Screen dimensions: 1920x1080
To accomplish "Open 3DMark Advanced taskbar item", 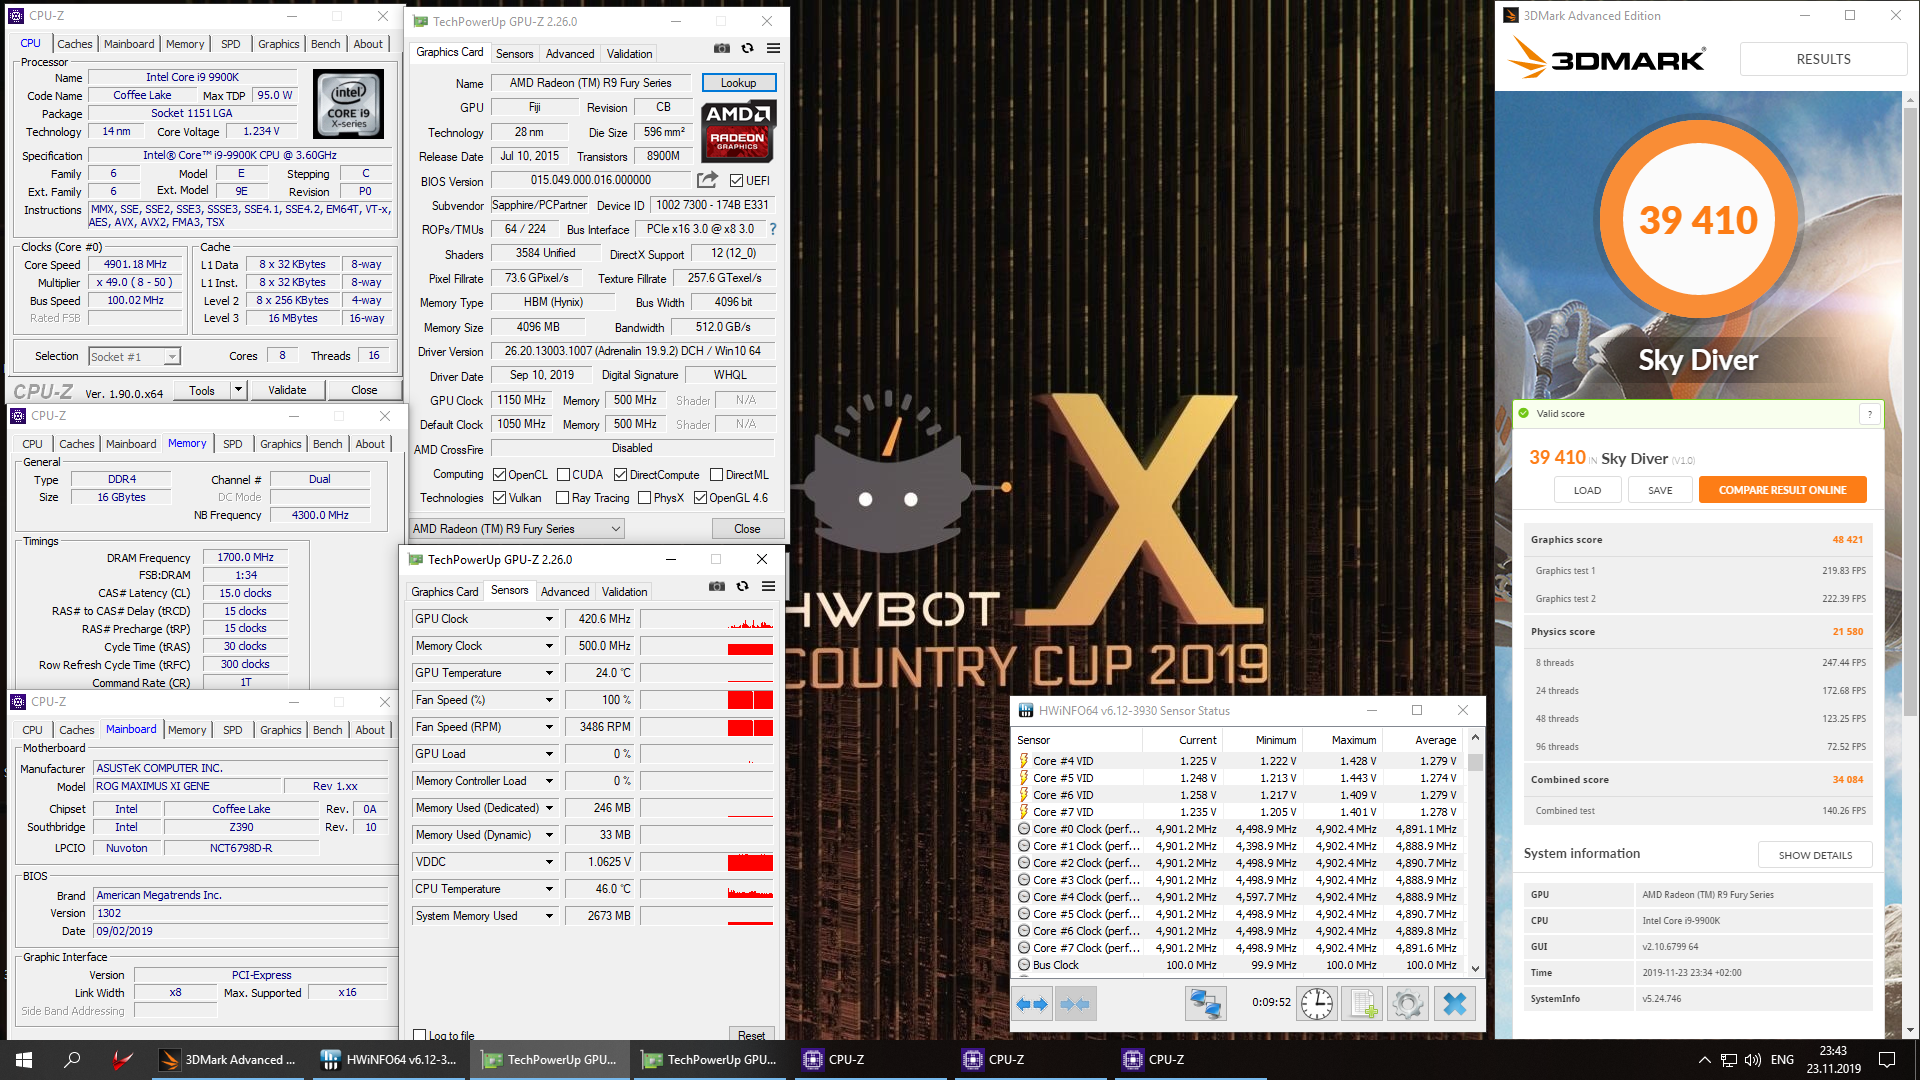I will pyautogui.click(x=230, y=1059).
